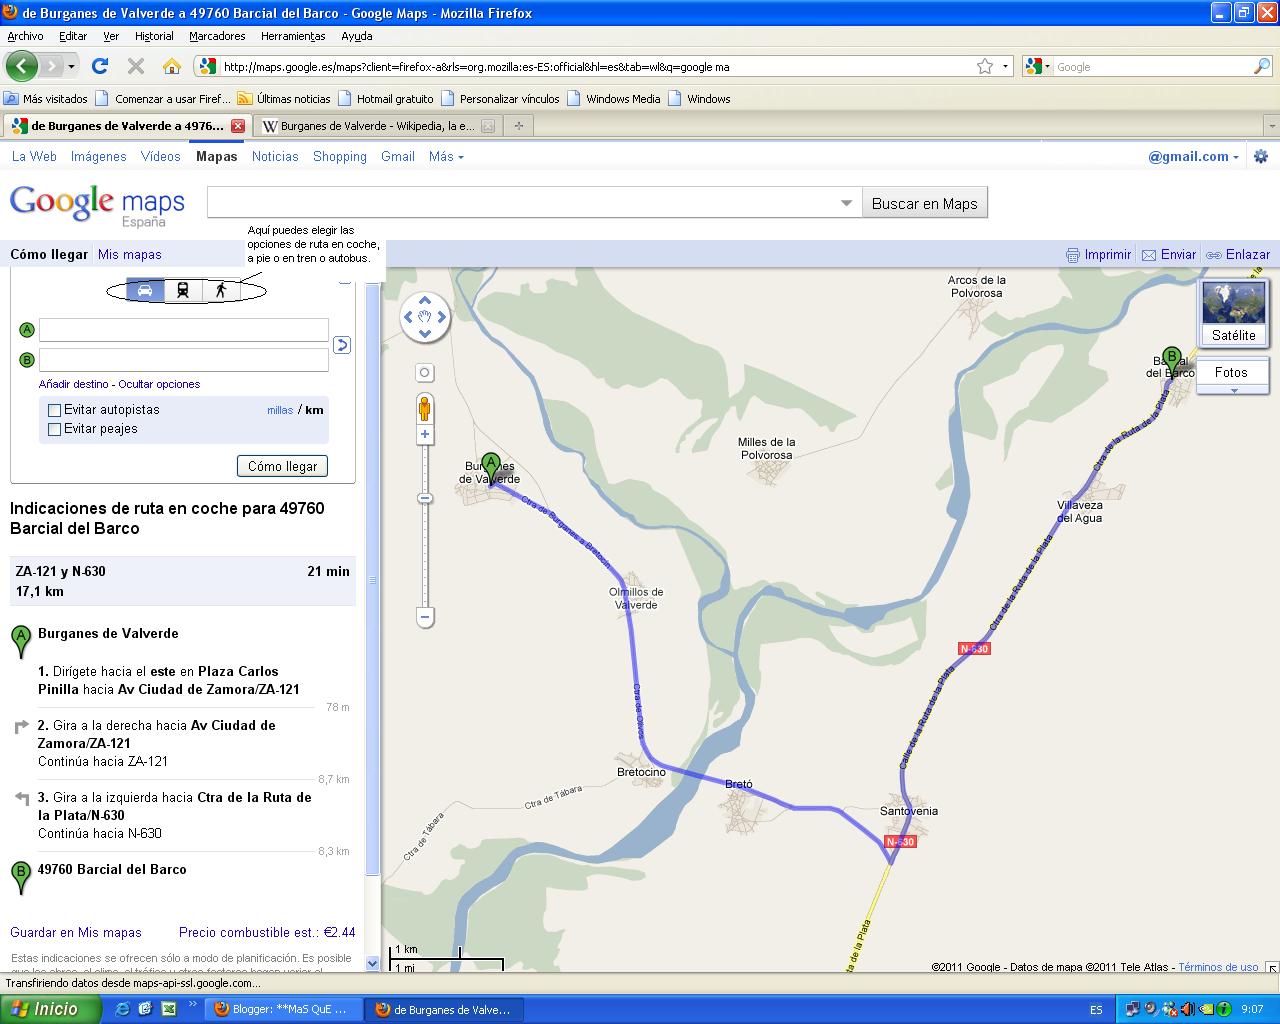Open the Herramientas menu
Screen dimensions: 1280x1024
(292, 35)
